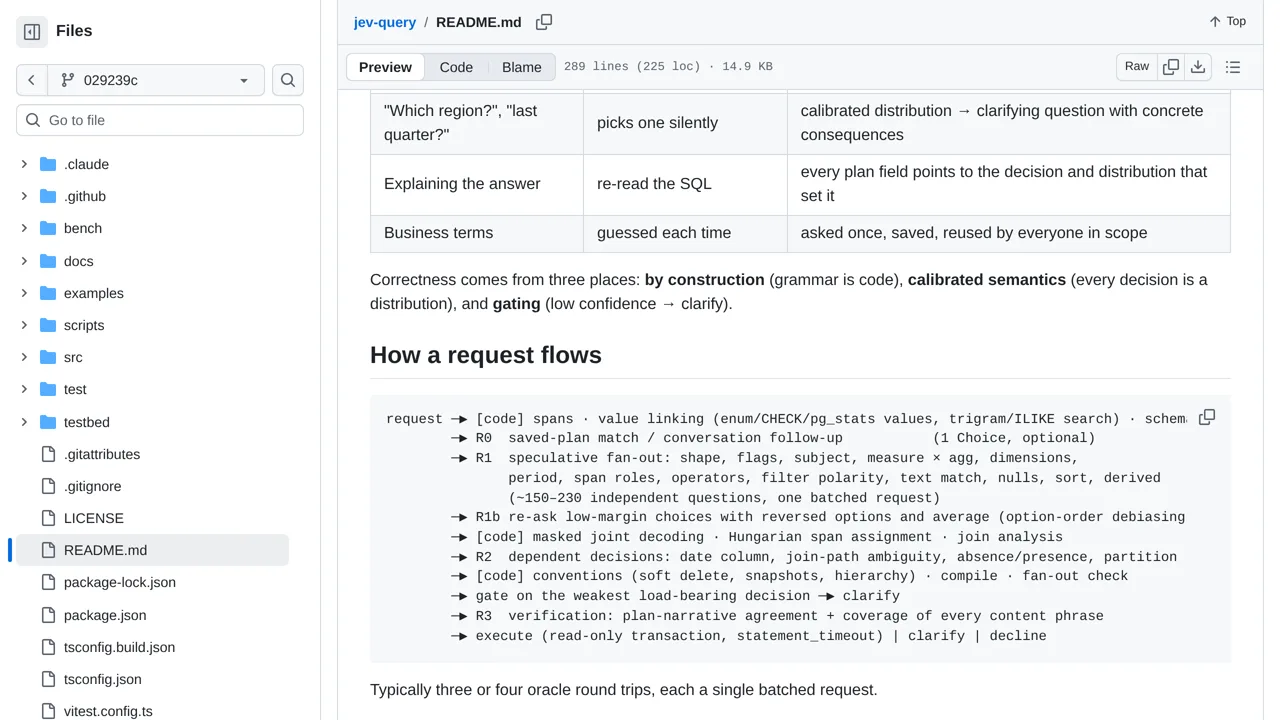Expand the .github folder chevron

[24, 196]
